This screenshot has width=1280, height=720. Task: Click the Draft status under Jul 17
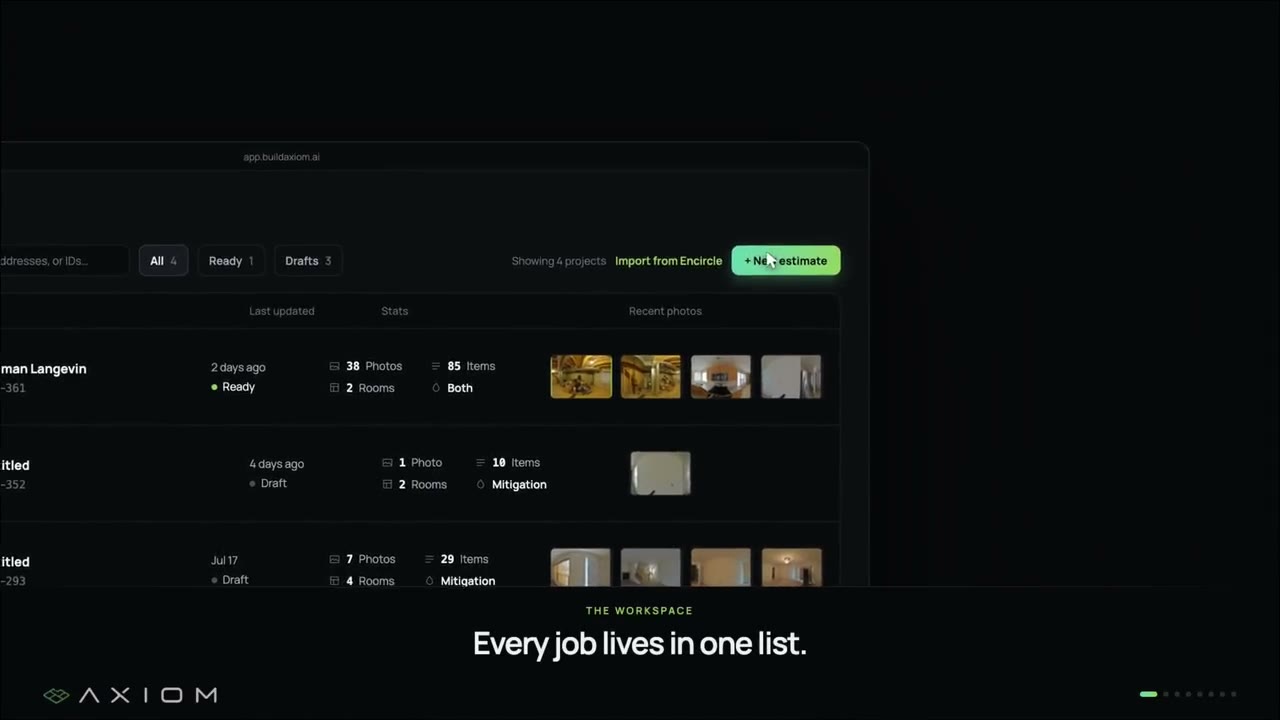point(236,580)
